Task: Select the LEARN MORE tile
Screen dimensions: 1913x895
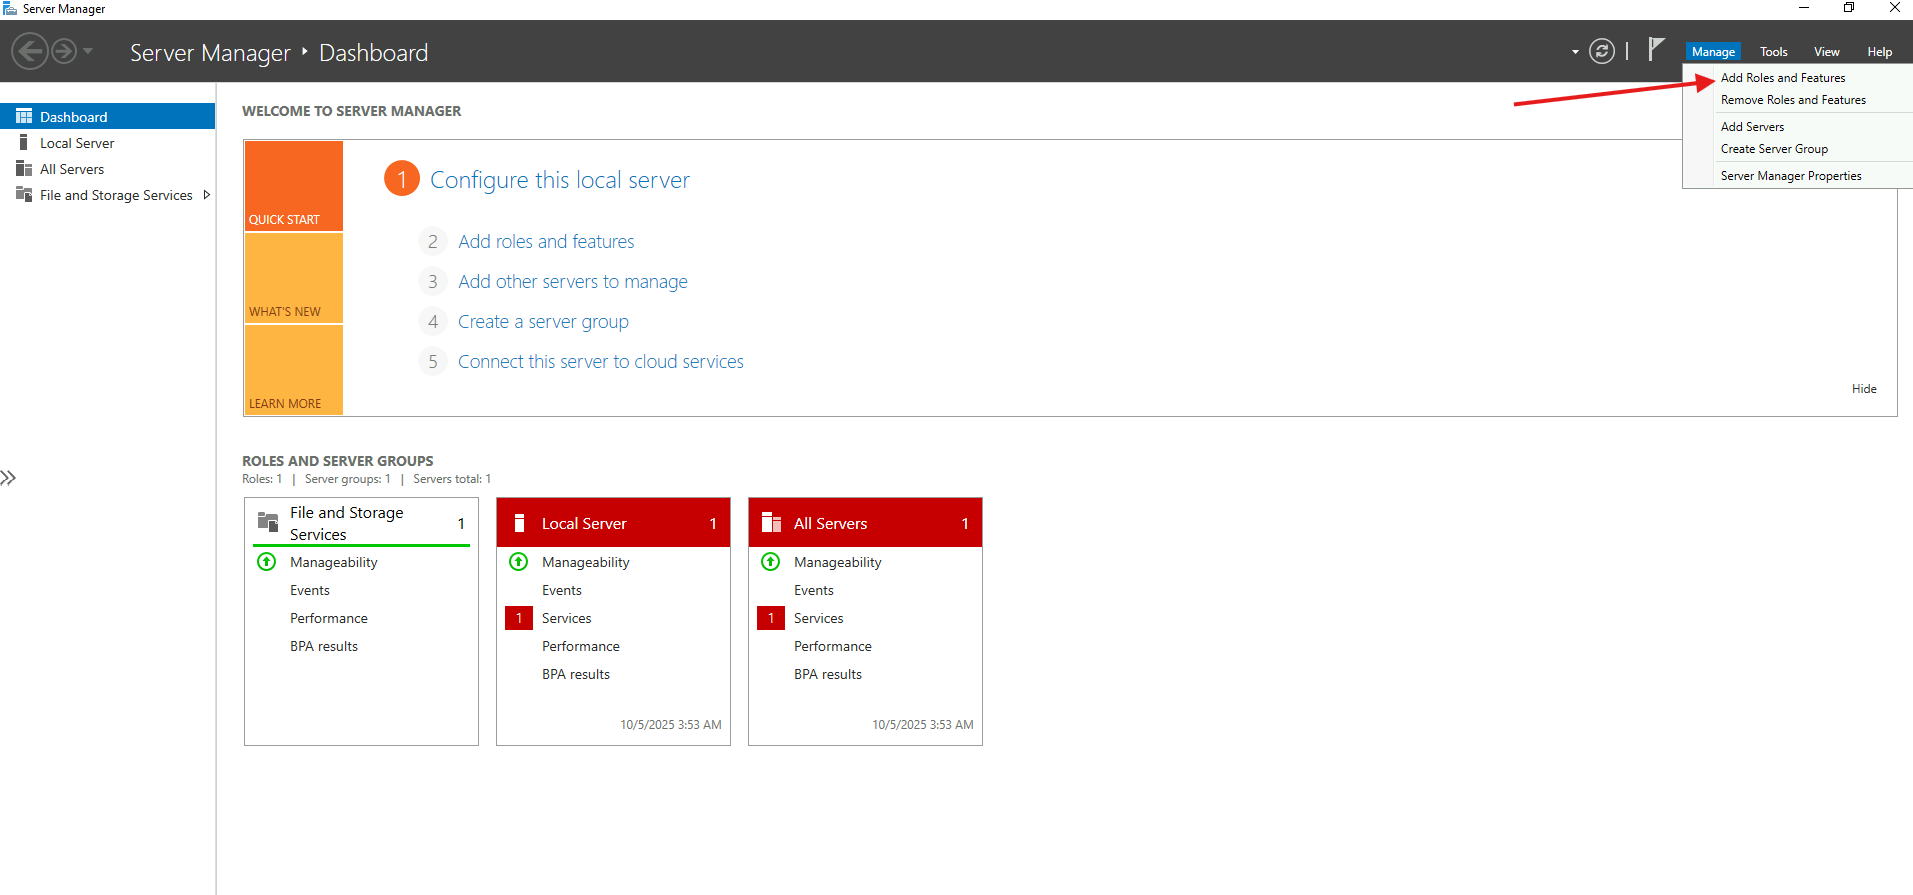Action: pos(294,370)
